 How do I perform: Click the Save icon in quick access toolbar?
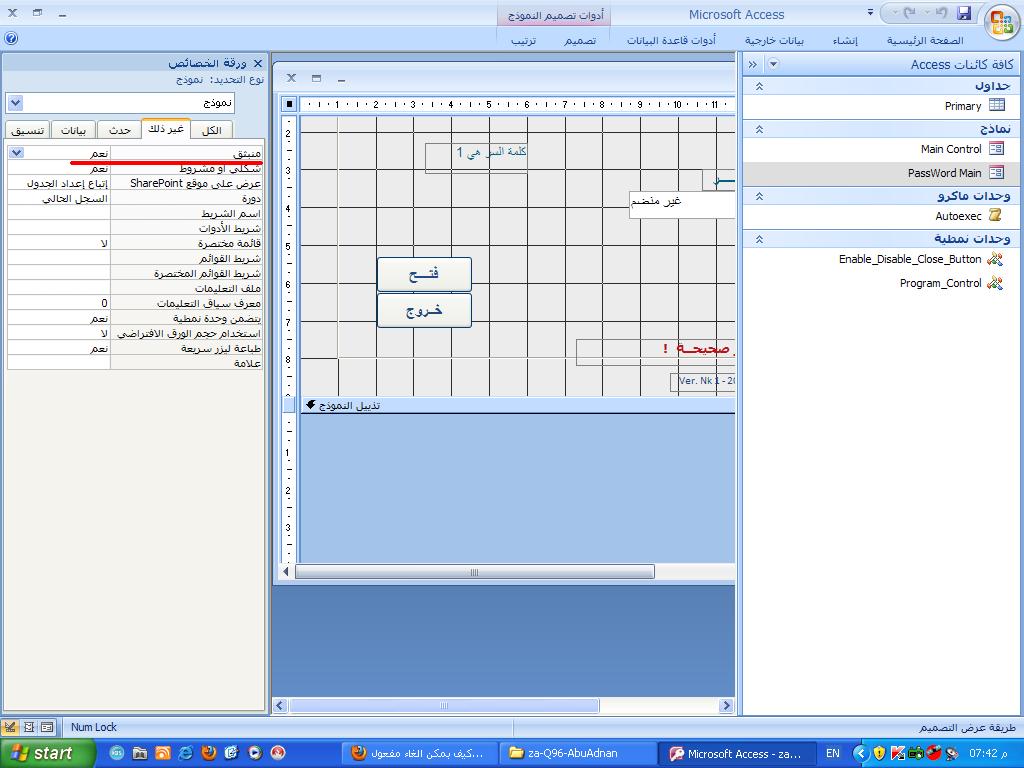964,13
